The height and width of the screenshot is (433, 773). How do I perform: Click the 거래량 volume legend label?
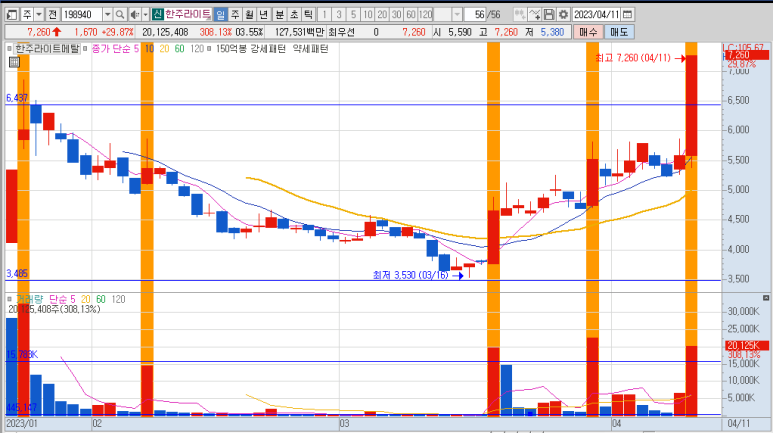tap(30, 299)
